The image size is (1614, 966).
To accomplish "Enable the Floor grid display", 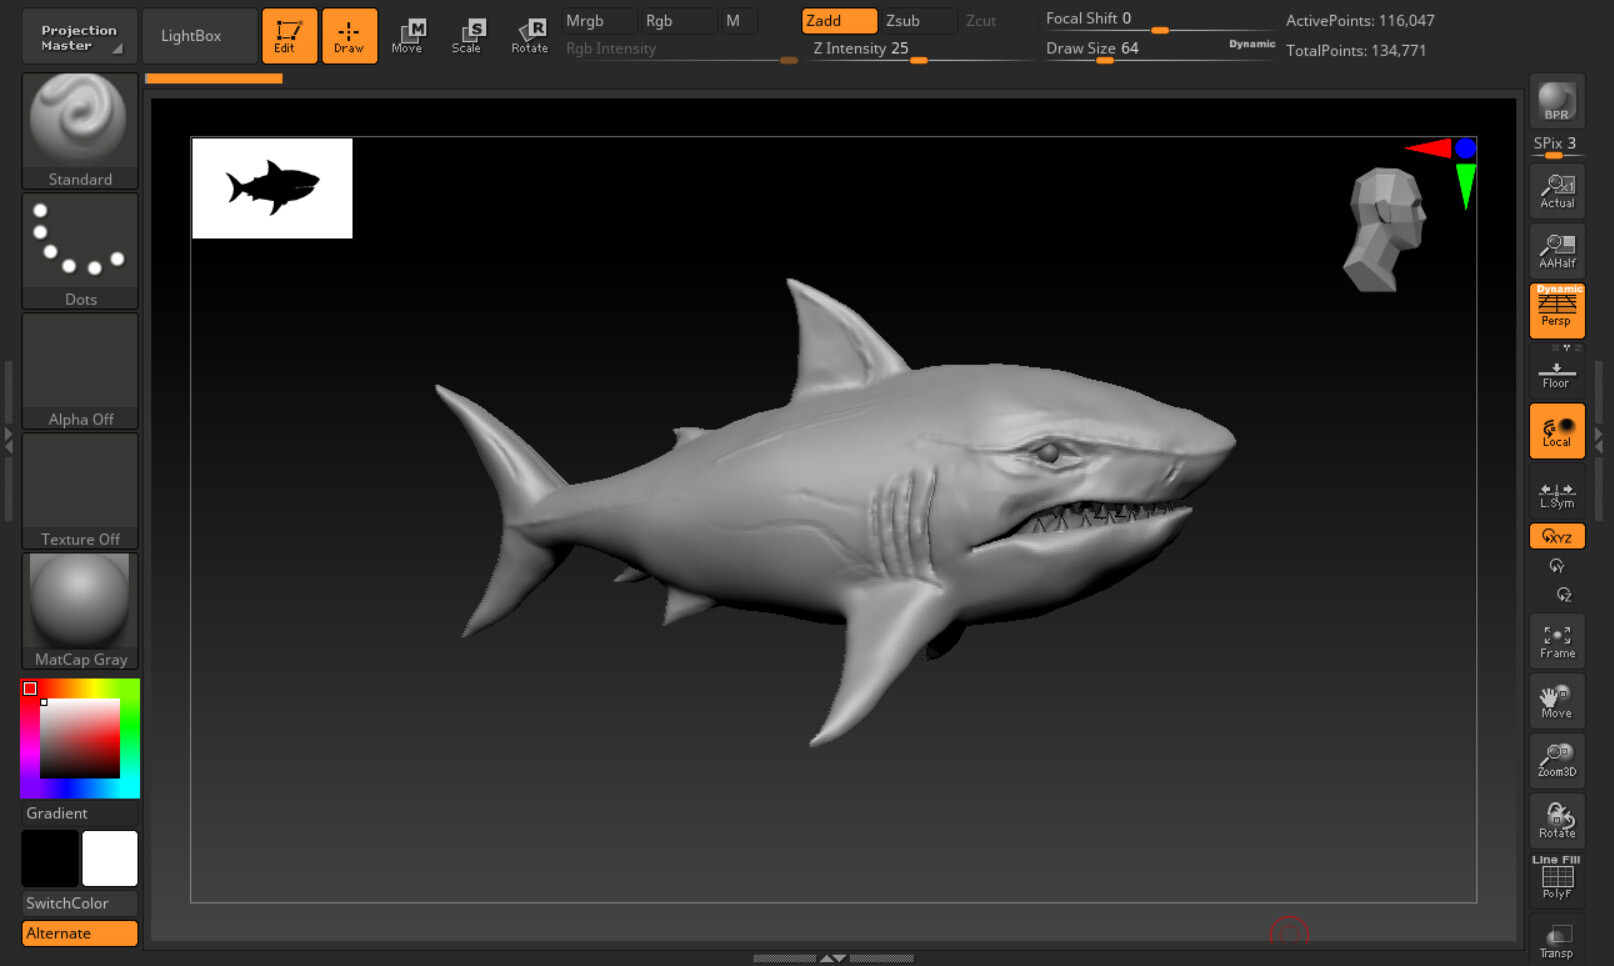I will (1556, 373).
